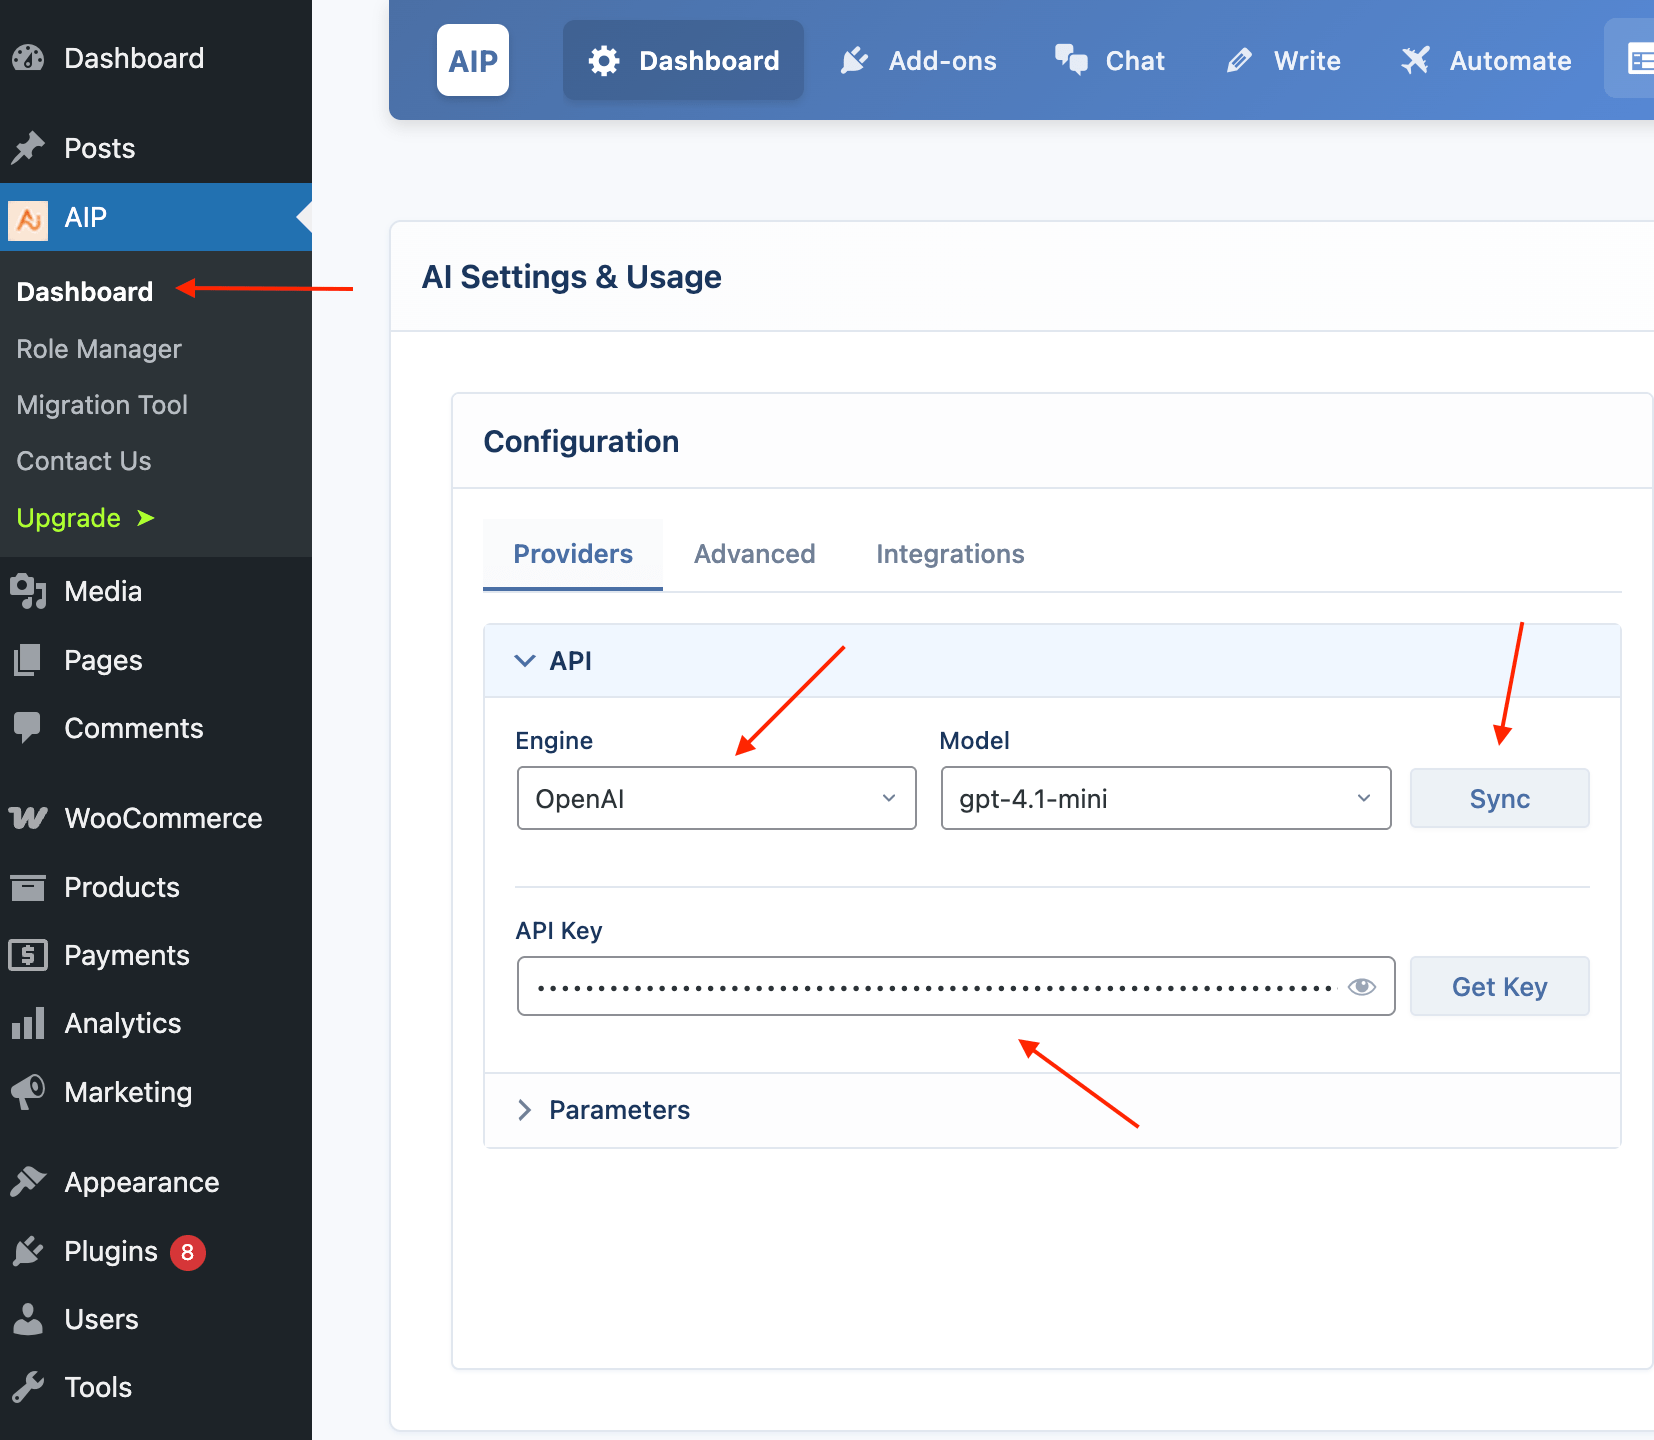Open Posts in sidebar
Screen dimensions: 1654x1440
[156, 148]
